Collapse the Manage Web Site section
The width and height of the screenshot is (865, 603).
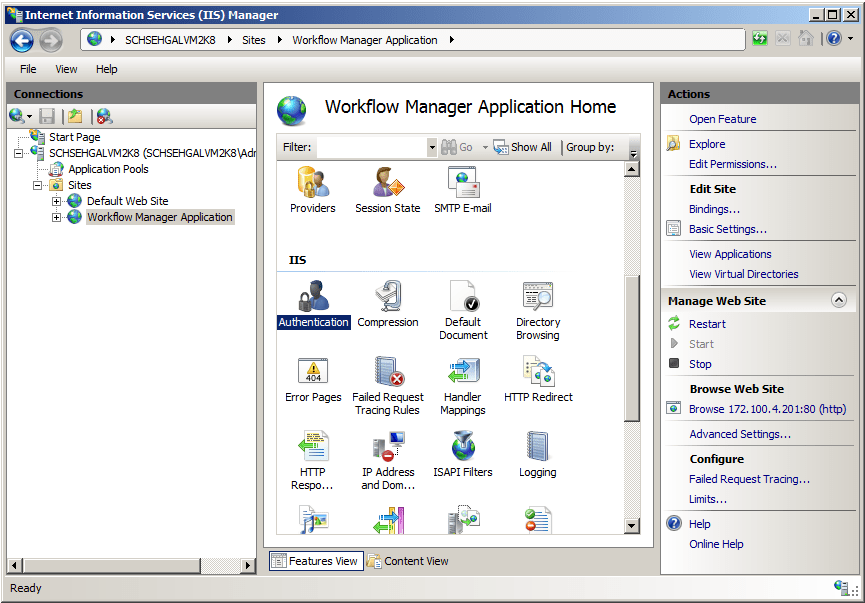[x=839, y=300]
